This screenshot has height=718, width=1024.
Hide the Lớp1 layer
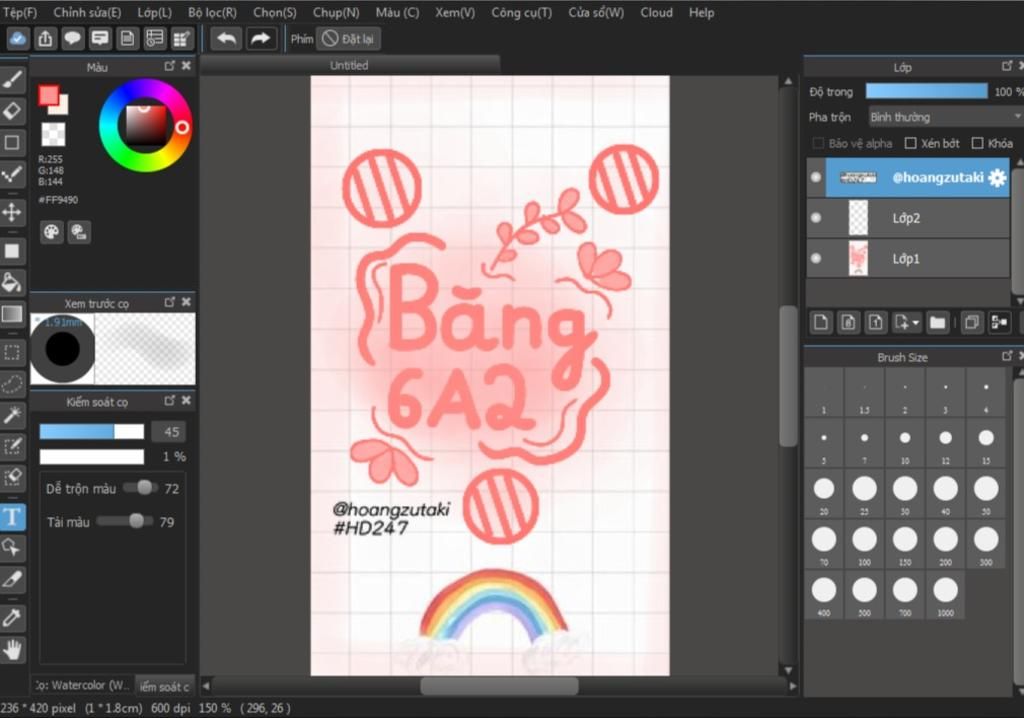point(816,258)
